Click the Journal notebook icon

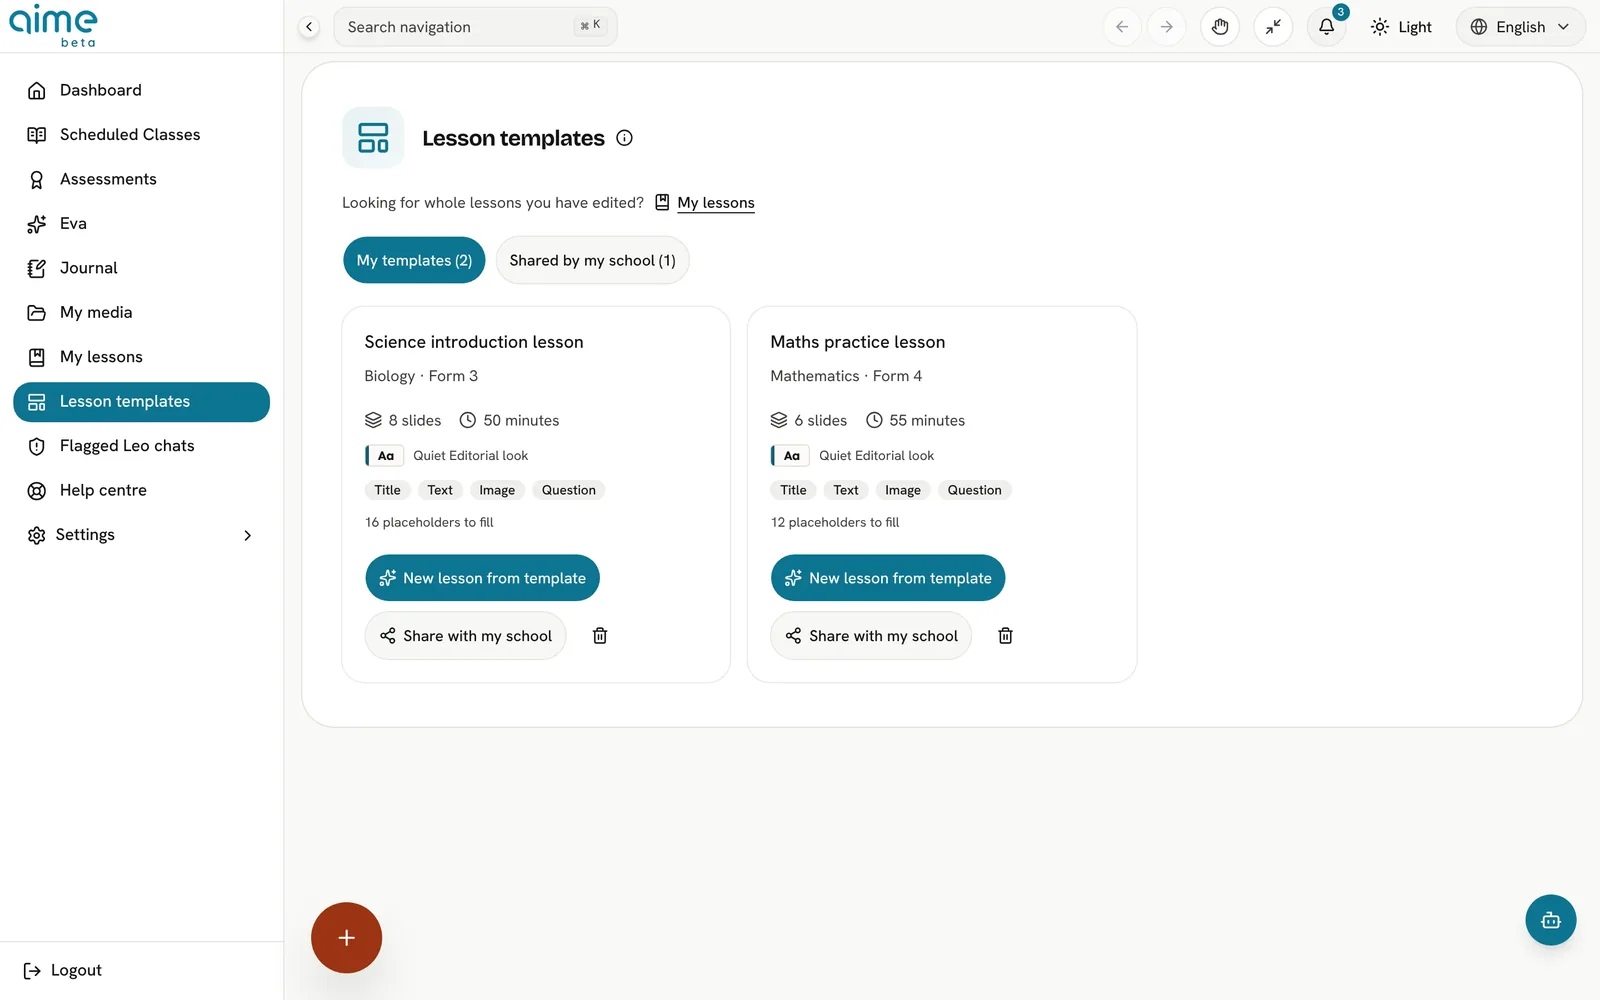[x=37, y=269]
